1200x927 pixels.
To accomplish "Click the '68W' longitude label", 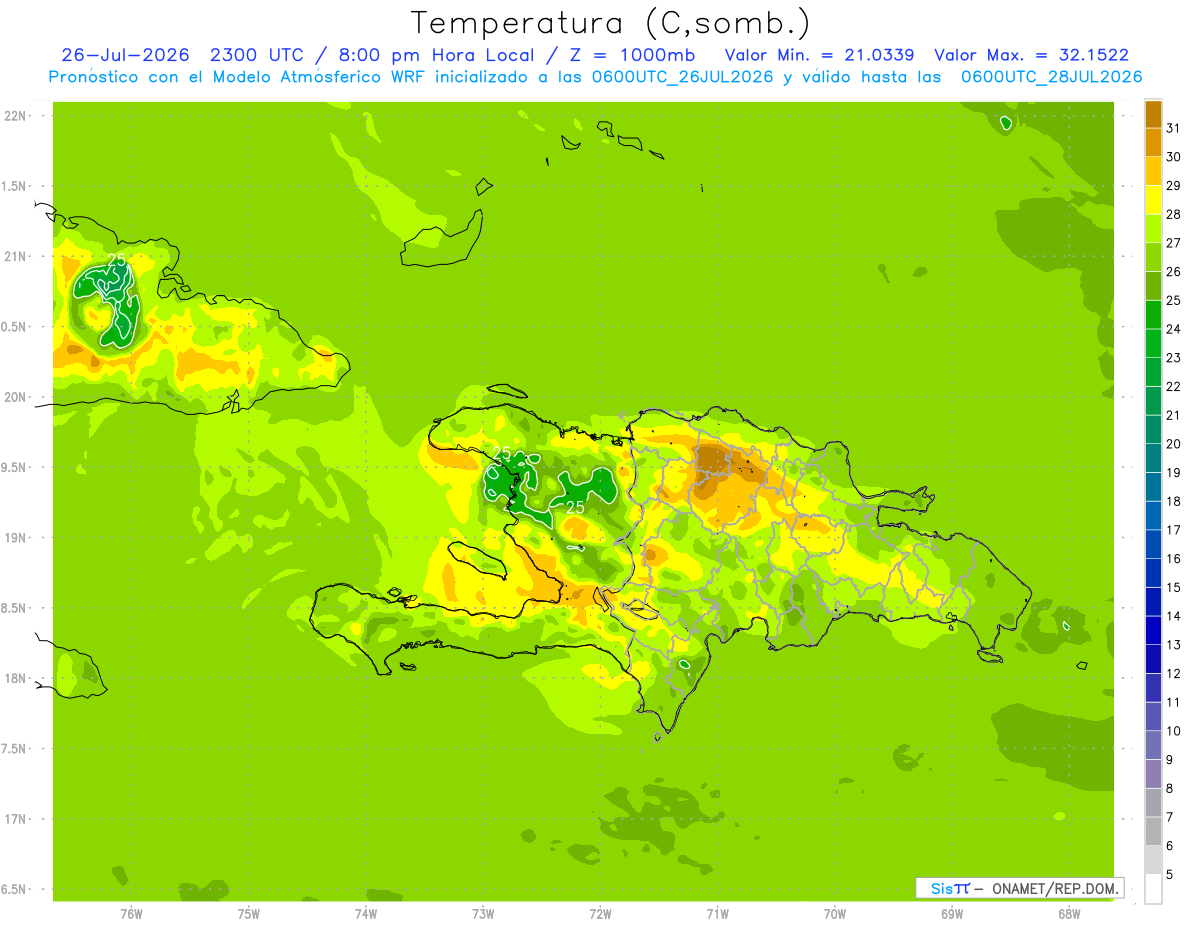I will click(x=1069, y=914).
